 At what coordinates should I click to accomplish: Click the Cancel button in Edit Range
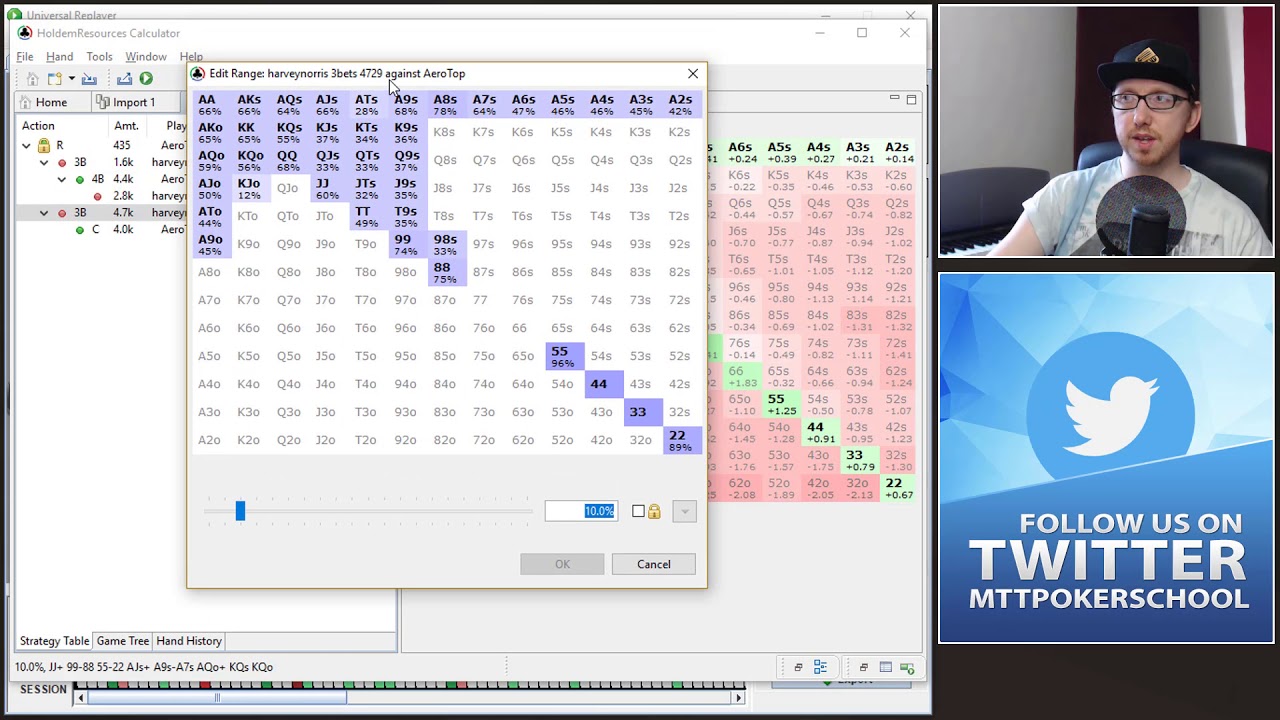coord(654,564)
